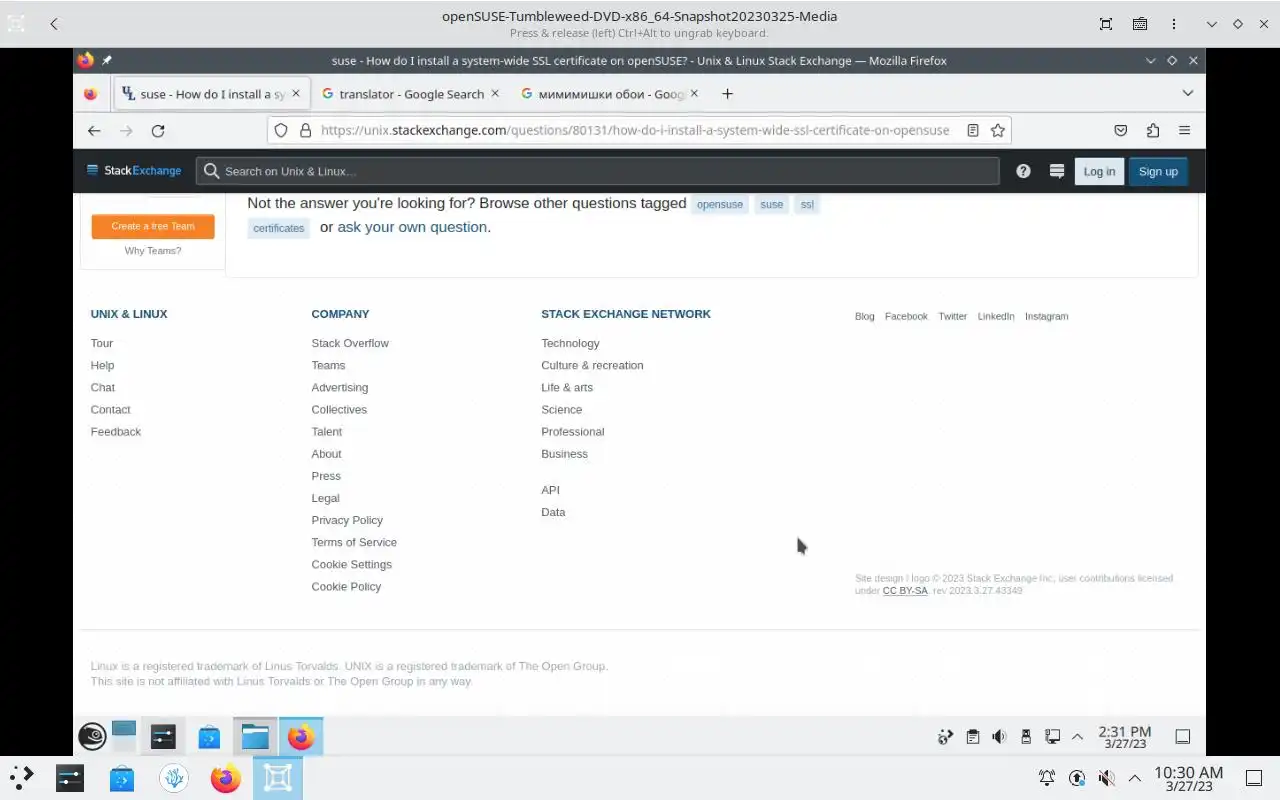1280x800 pixels.
Task: Toggle fullscreen in GNOME Boxes header
Action: click(x=1106, y=24)
